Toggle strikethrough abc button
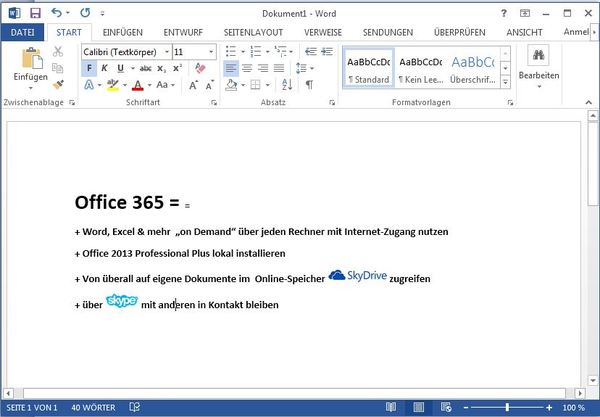Viewport: 600px width, 417px height. (x=145, y=68)
